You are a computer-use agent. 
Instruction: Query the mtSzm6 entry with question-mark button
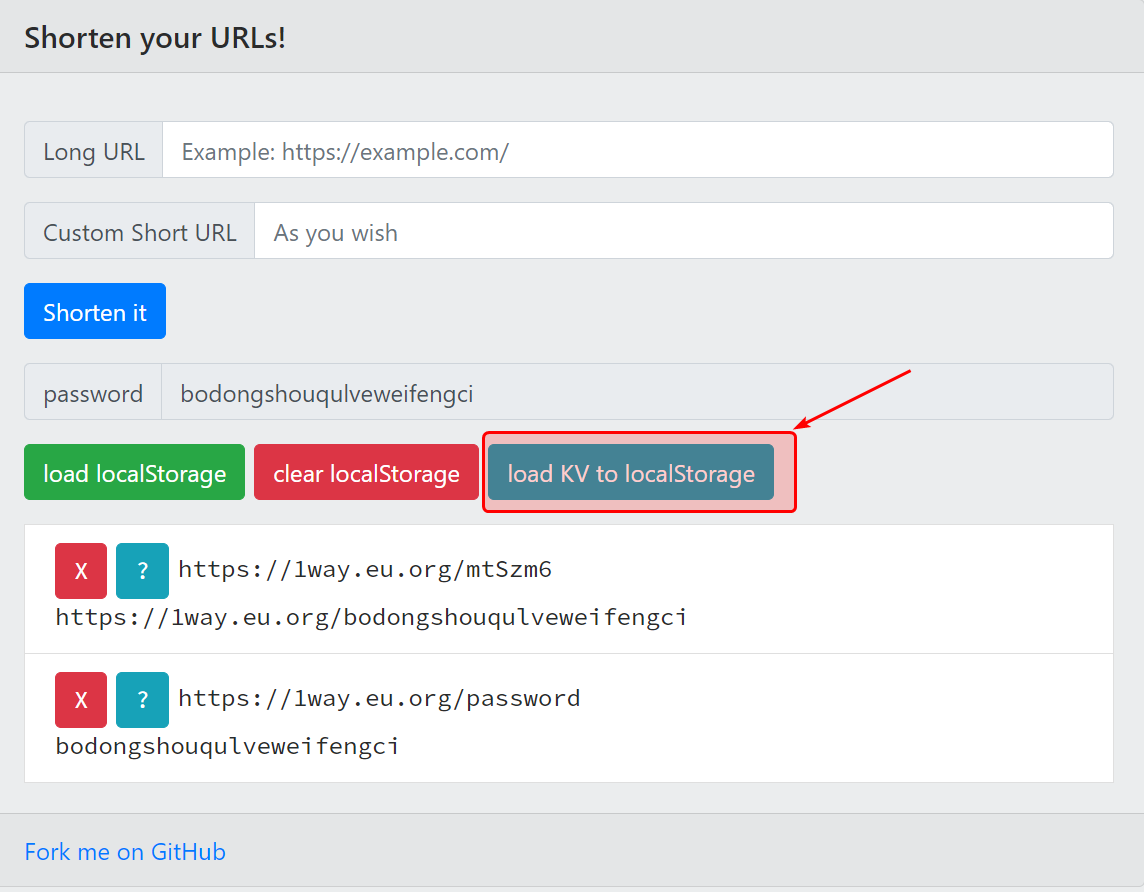[142, 571]
